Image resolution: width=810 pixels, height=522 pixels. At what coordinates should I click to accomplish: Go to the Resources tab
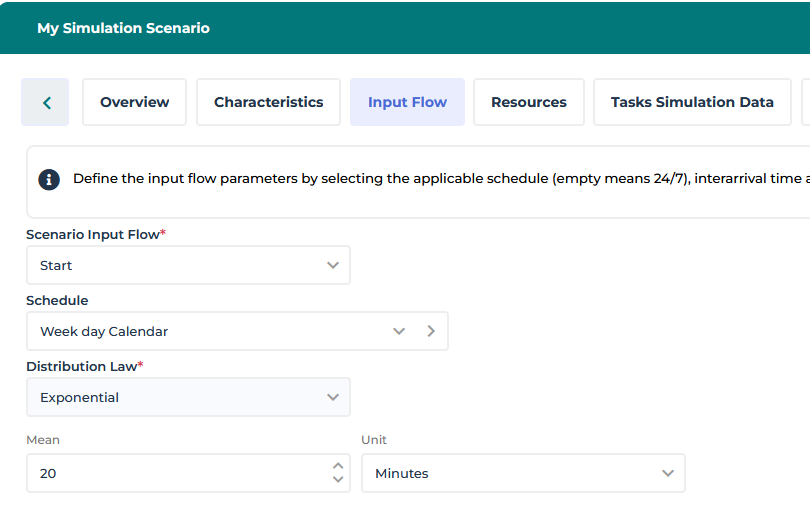[x=528, y=102]
